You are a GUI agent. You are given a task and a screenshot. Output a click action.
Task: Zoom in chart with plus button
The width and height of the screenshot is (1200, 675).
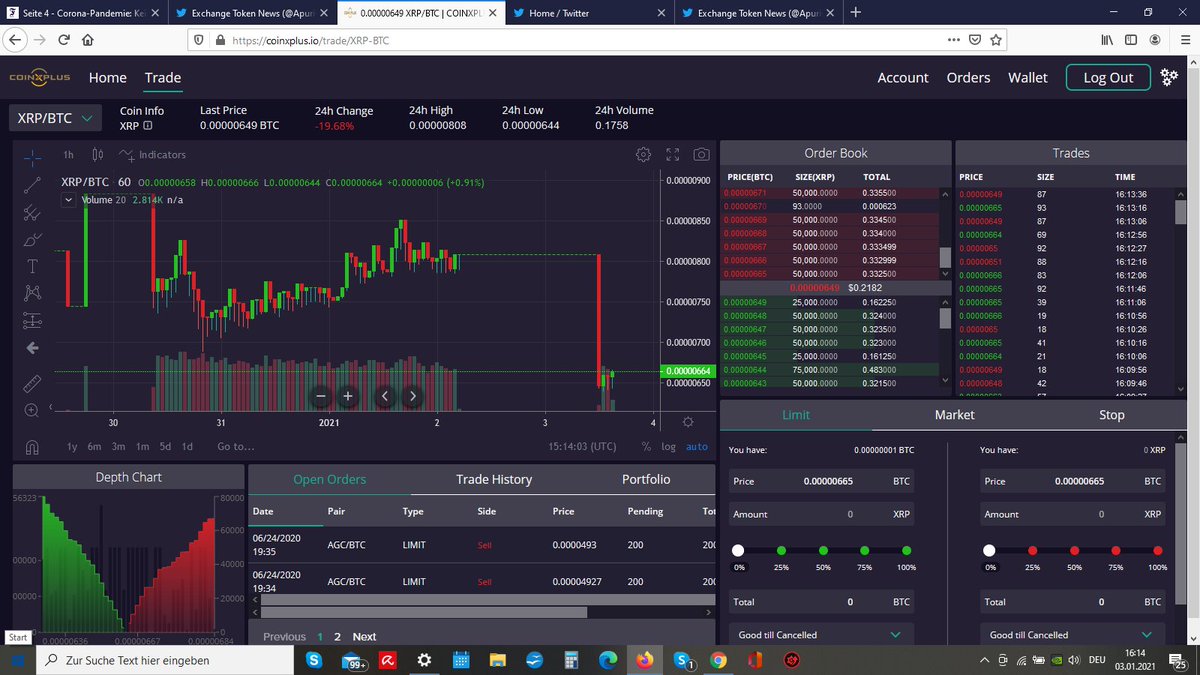tap(348, 396)
